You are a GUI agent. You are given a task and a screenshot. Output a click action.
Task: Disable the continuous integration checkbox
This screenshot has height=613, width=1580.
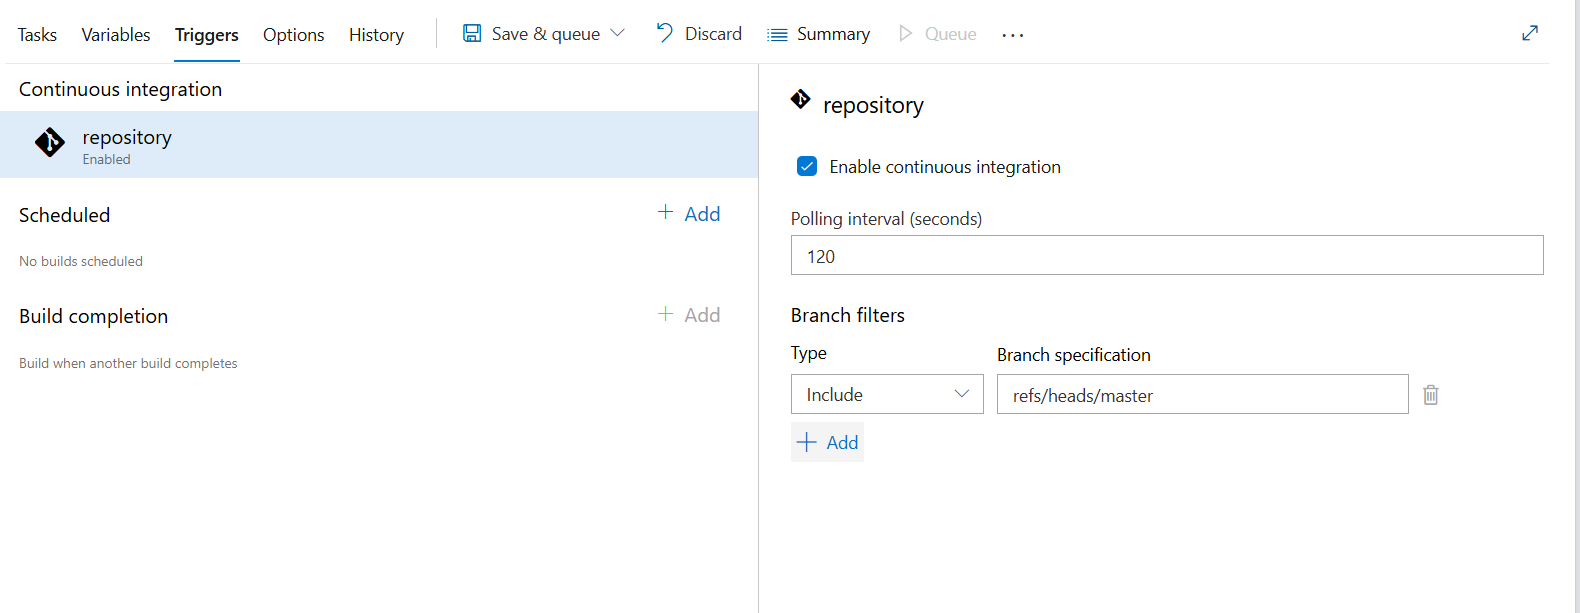click(x=807, y=166)
